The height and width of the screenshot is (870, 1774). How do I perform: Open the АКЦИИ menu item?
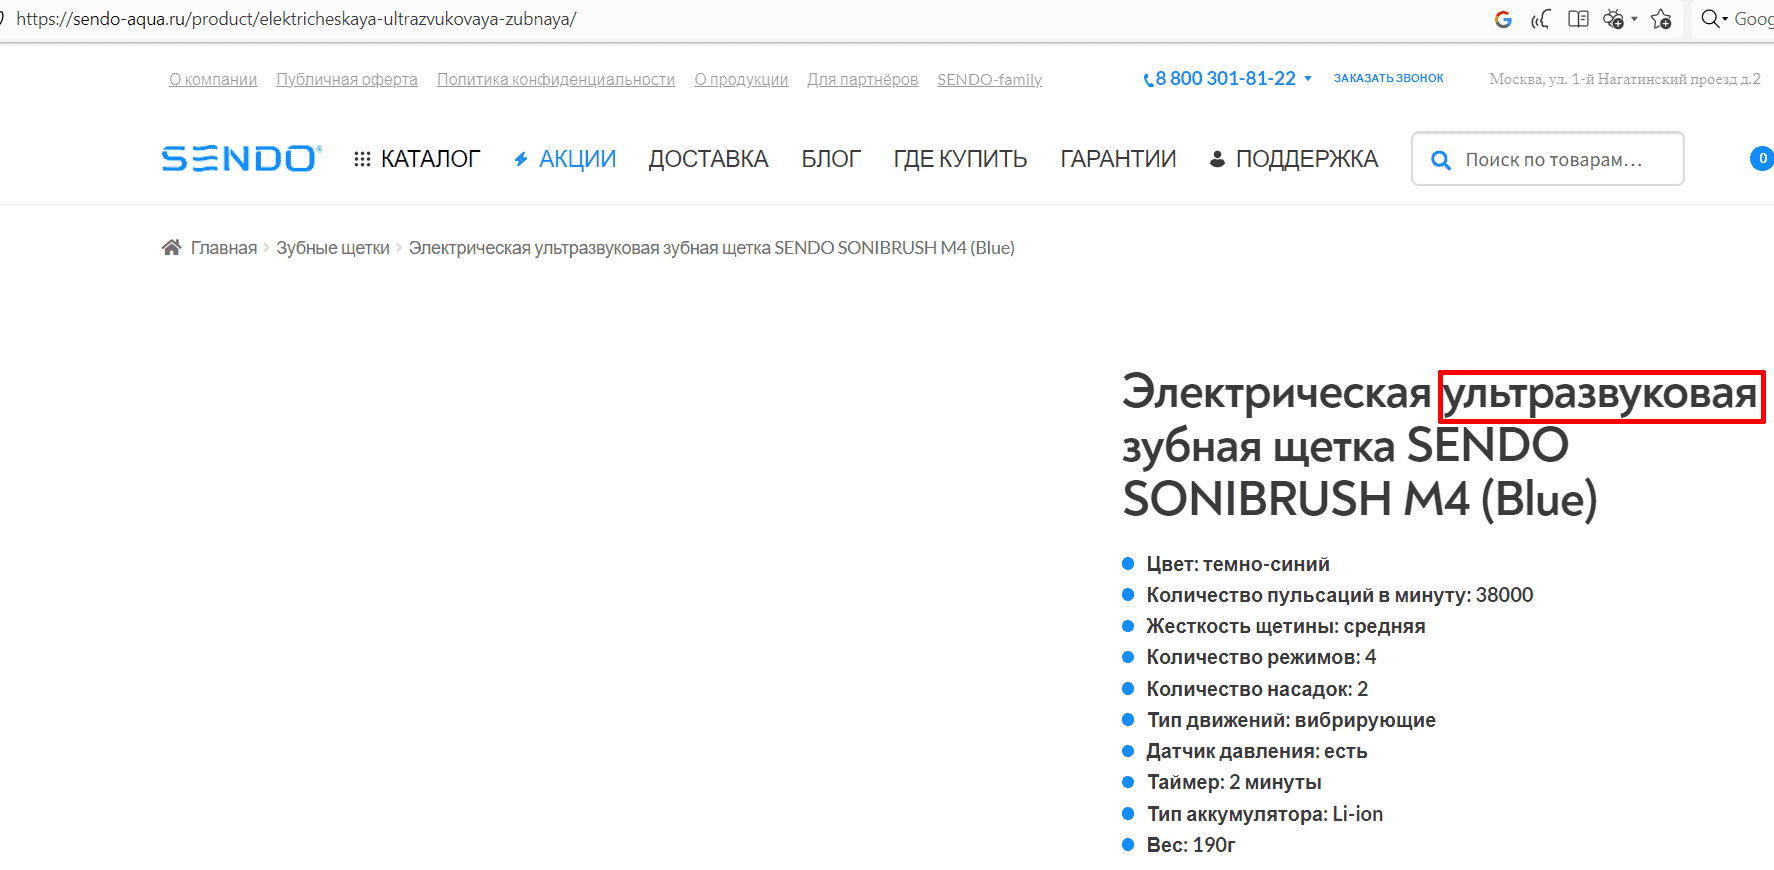click(x=565, y=159)
